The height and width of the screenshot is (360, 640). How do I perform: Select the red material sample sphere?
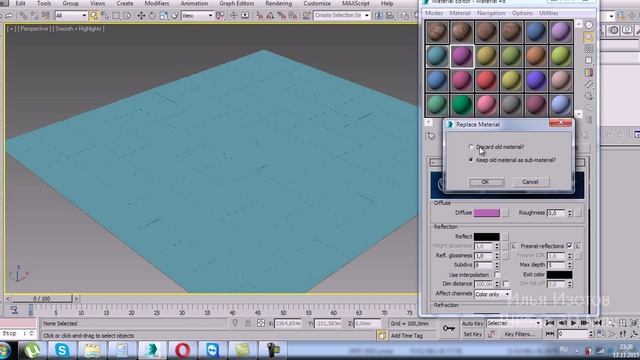pyautogui.click(x=486, y=80)
